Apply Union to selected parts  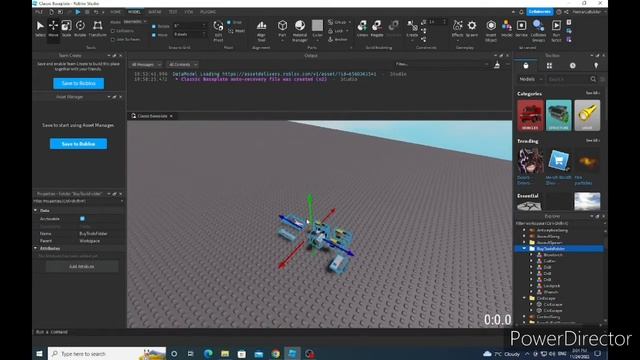pos(362,29)
